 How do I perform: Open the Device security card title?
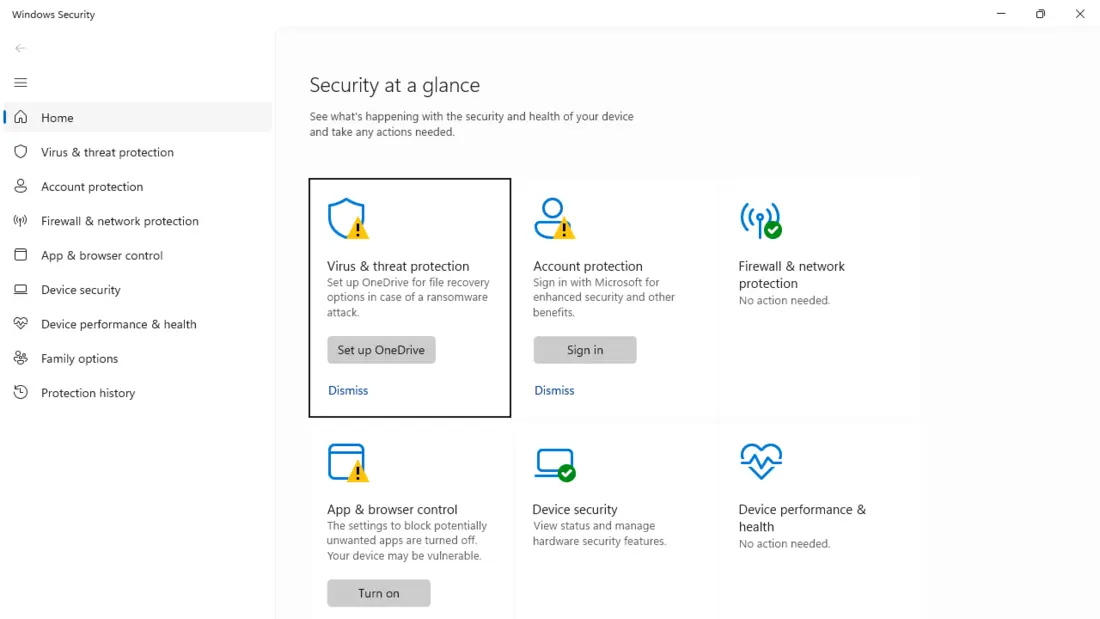pos(575,509)
